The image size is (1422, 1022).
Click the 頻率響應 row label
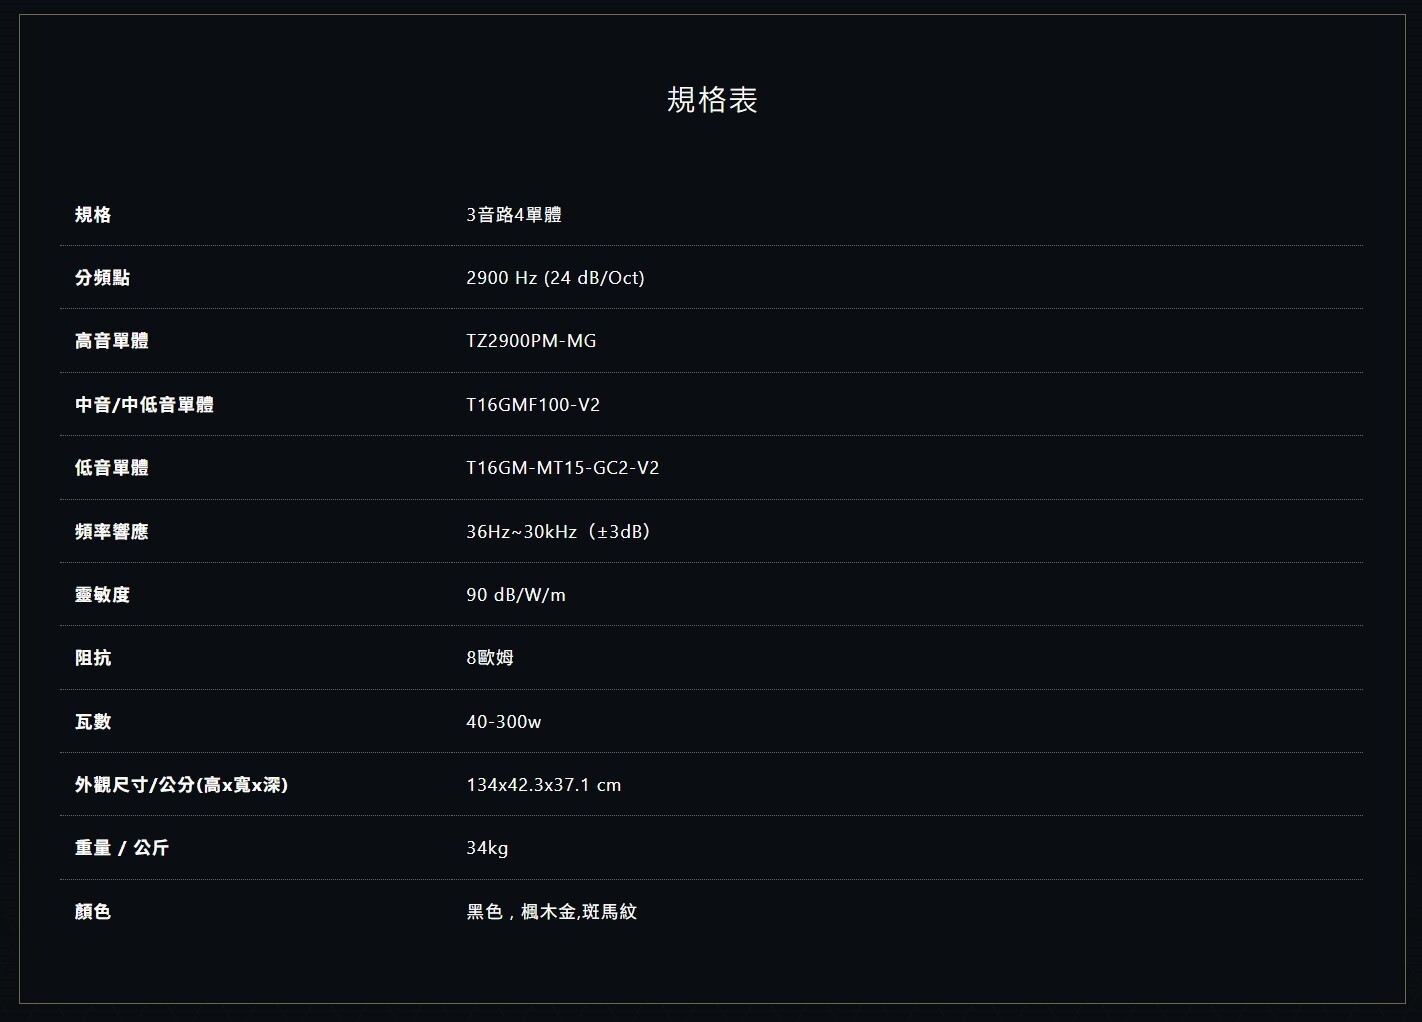click(x=111, y=532)
